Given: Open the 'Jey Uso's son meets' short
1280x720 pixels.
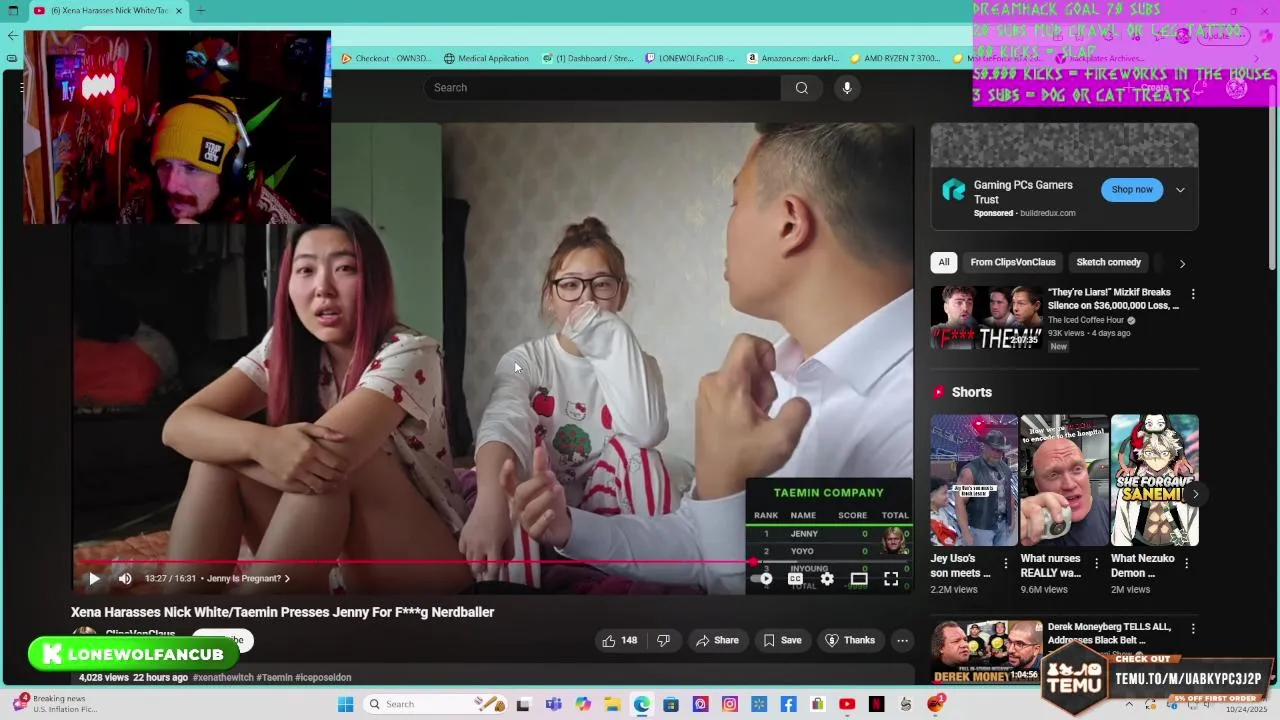Looking at the screenshot, I should pyautogui.click(x=974, y=480).
